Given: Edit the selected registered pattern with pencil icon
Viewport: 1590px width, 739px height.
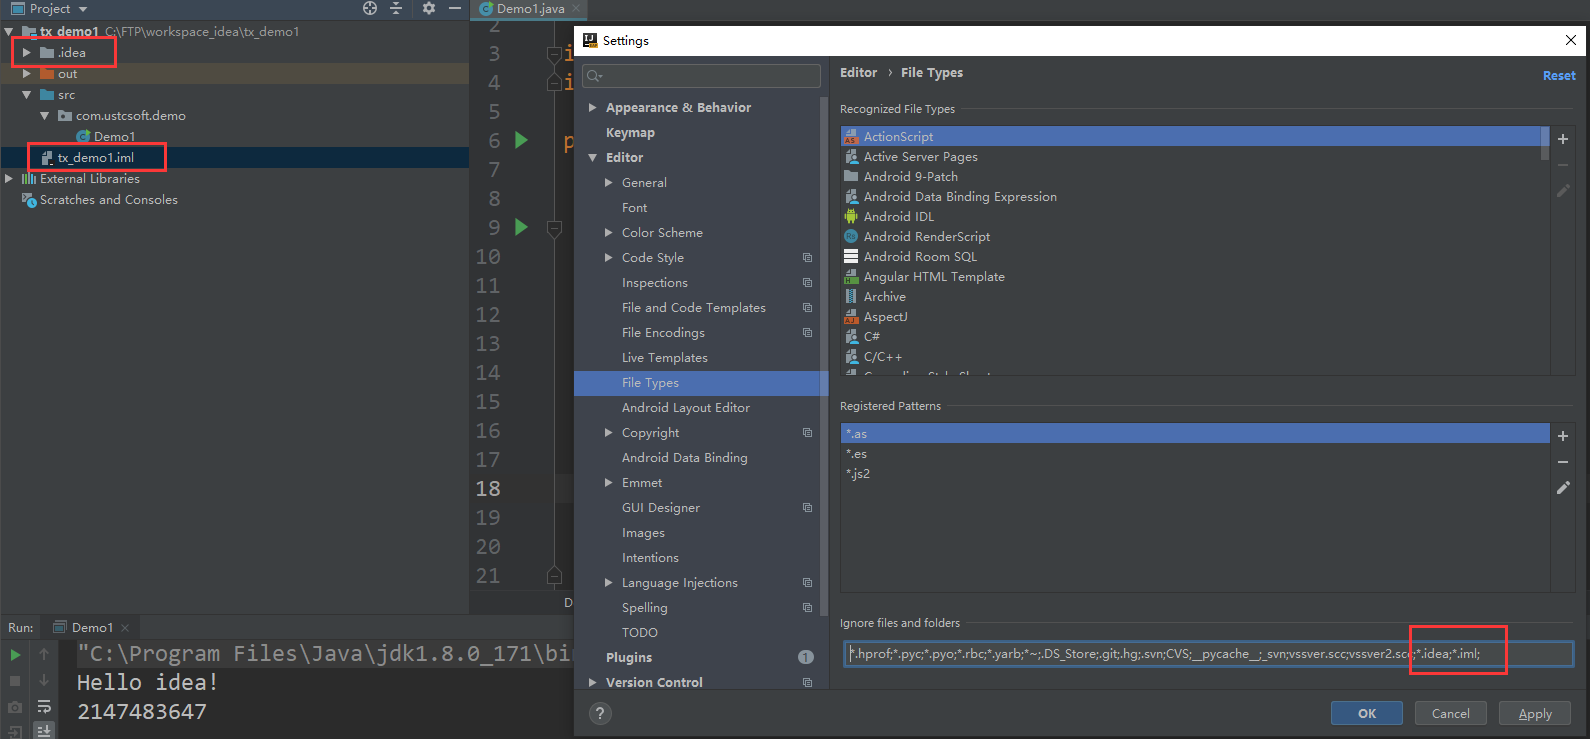Looking at the screenshot, I should point(1563,488).
